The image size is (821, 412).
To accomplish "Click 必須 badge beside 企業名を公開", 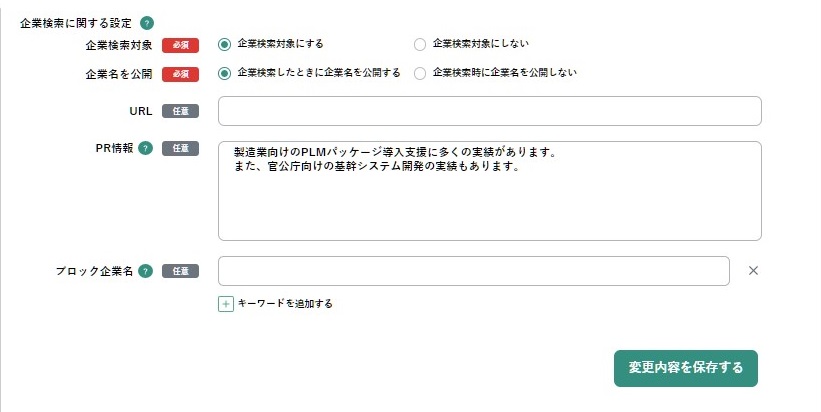I will [x=180, y=74].
